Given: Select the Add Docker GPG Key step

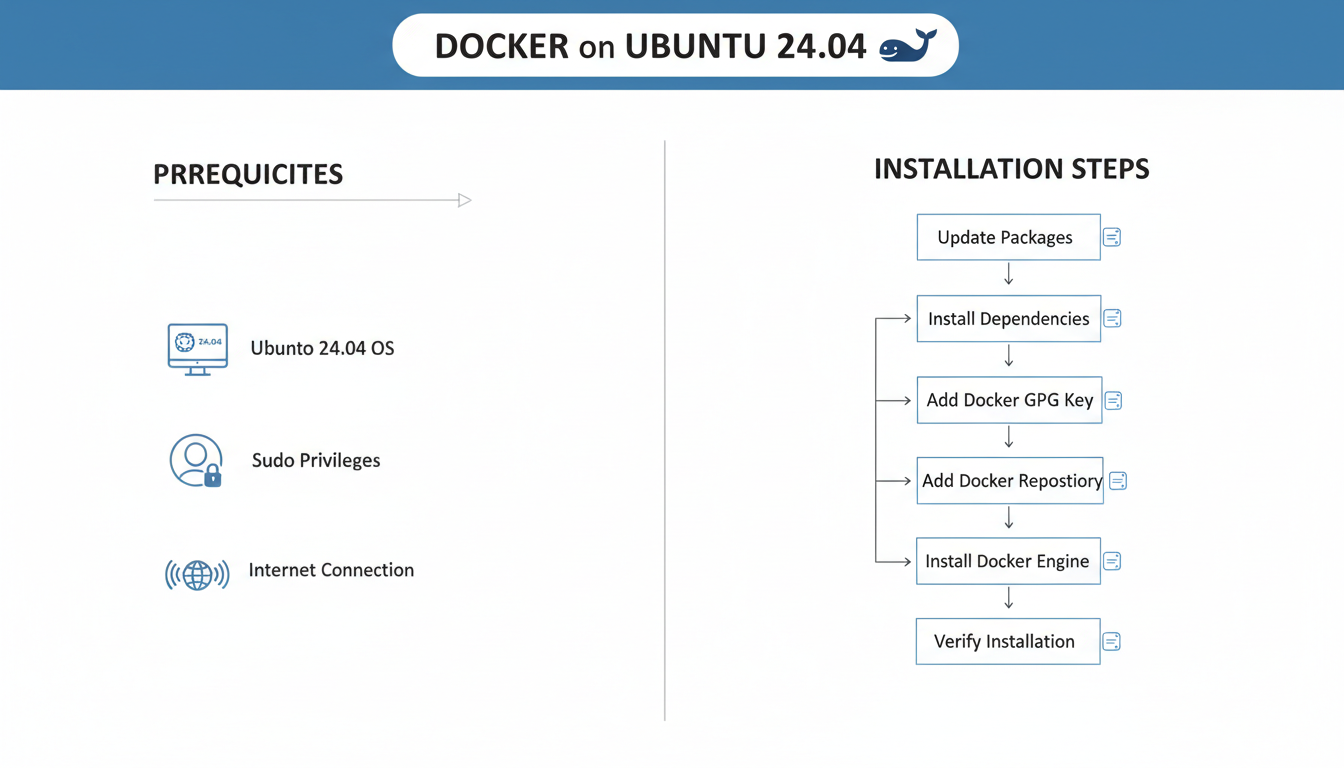Looking at the screenshot, I should (x=1009, y=400).
